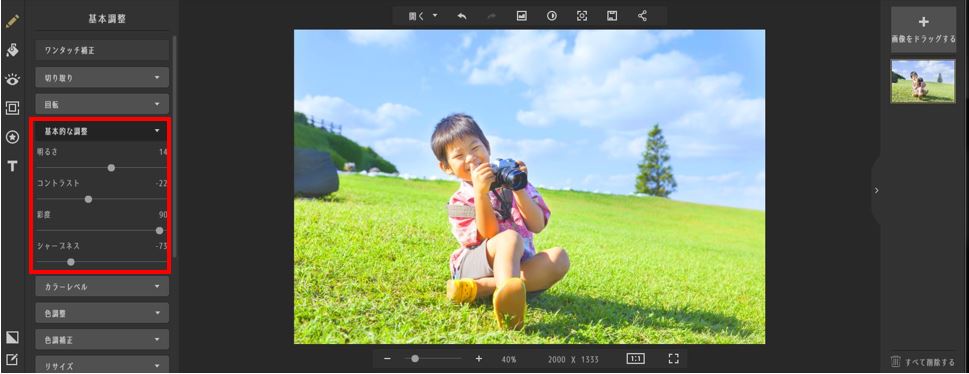Click the brightness value 14
This screenshot has height=374, width=969.
pos(163,152)
